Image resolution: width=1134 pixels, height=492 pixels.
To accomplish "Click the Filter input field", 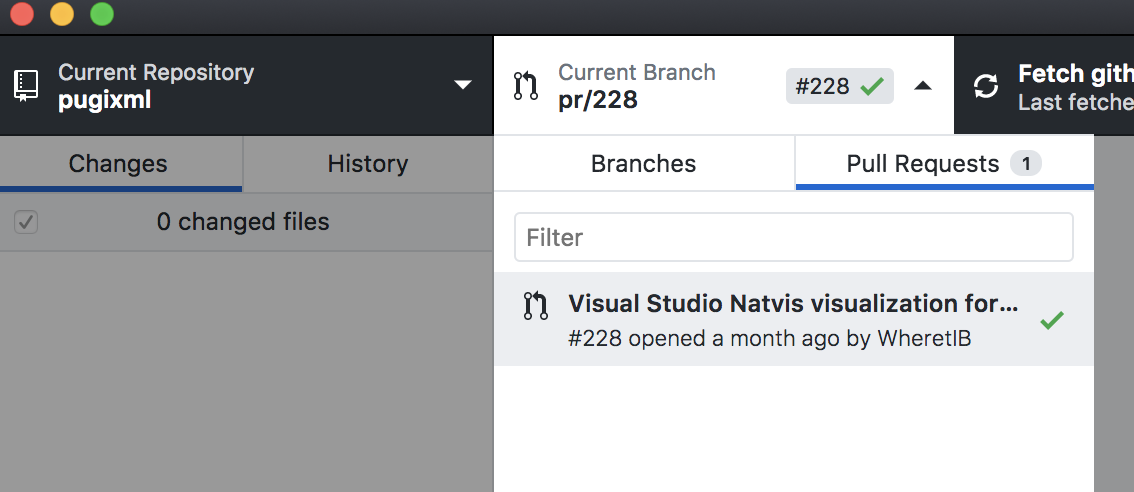I will point(793,237).
